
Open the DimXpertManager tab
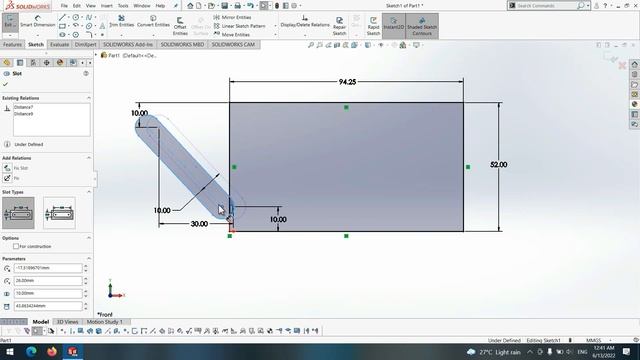(x=47, y=62)
